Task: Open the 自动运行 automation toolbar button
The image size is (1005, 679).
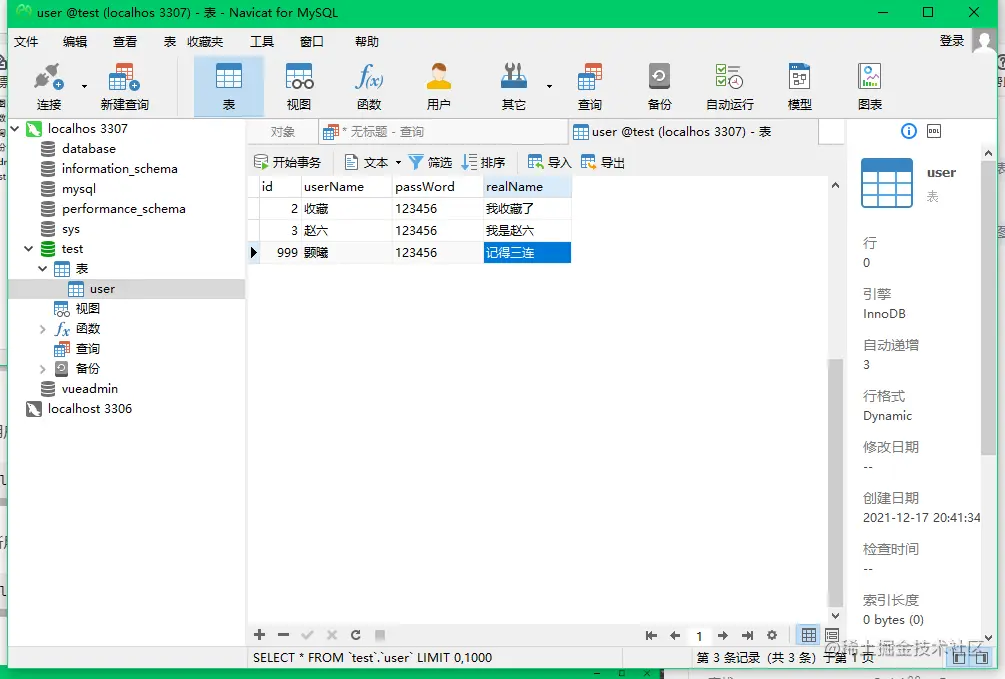Action: point(729,87)
